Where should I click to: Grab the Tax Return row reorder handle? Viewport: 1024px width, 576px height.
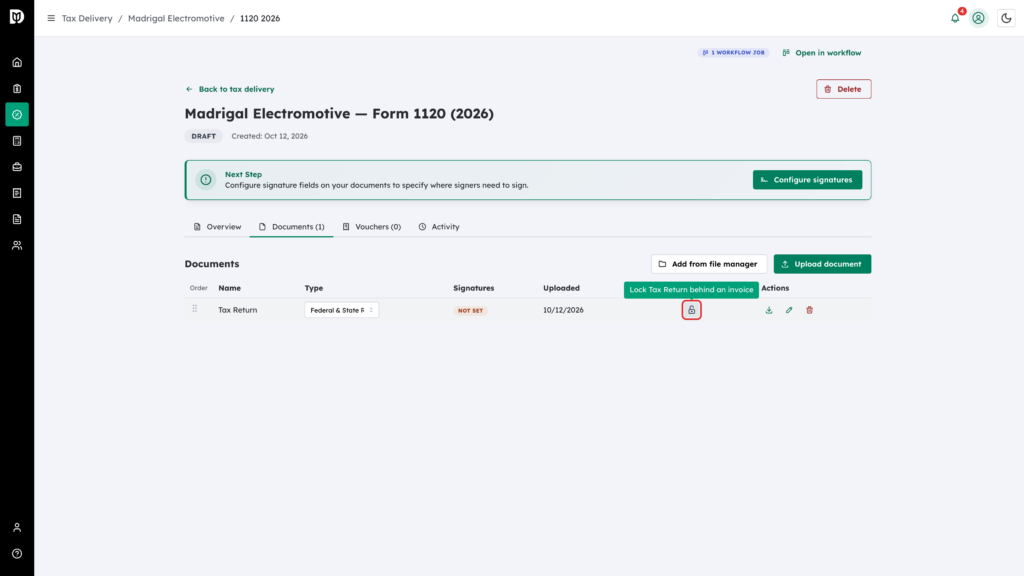tap(195, 309)
